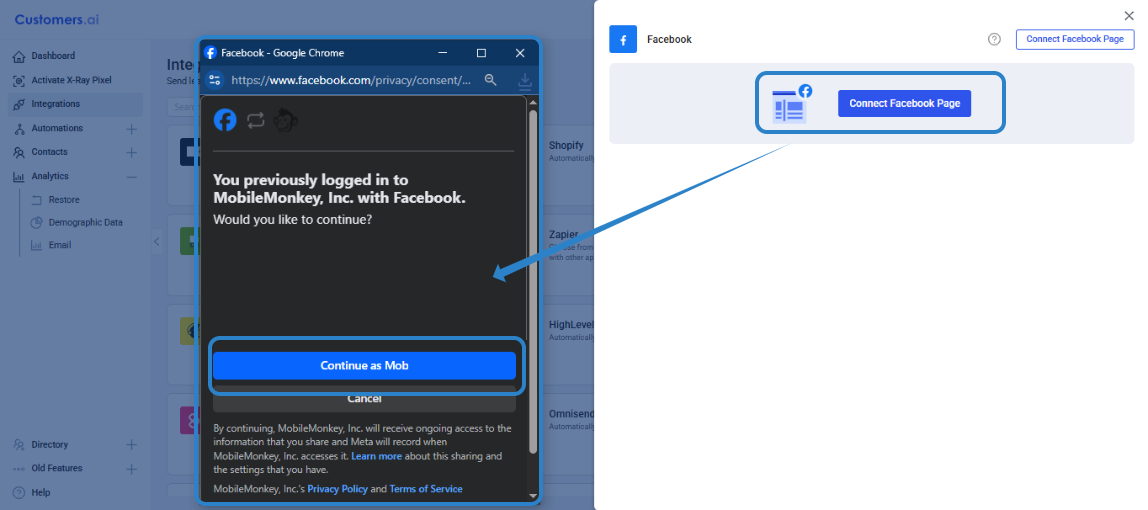1148x510 pixels.
Task: Click the zoom magnifier icon in address bar
Action: click(491, 80)
